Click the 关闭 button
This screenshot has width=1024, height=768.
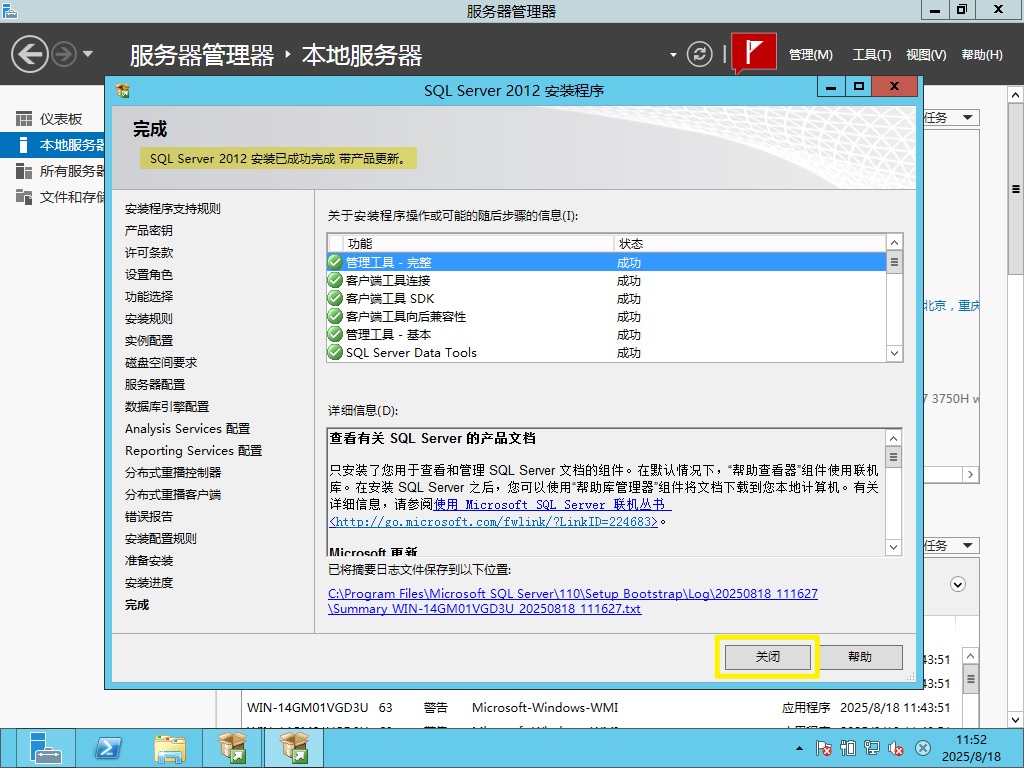click(768, 657)
